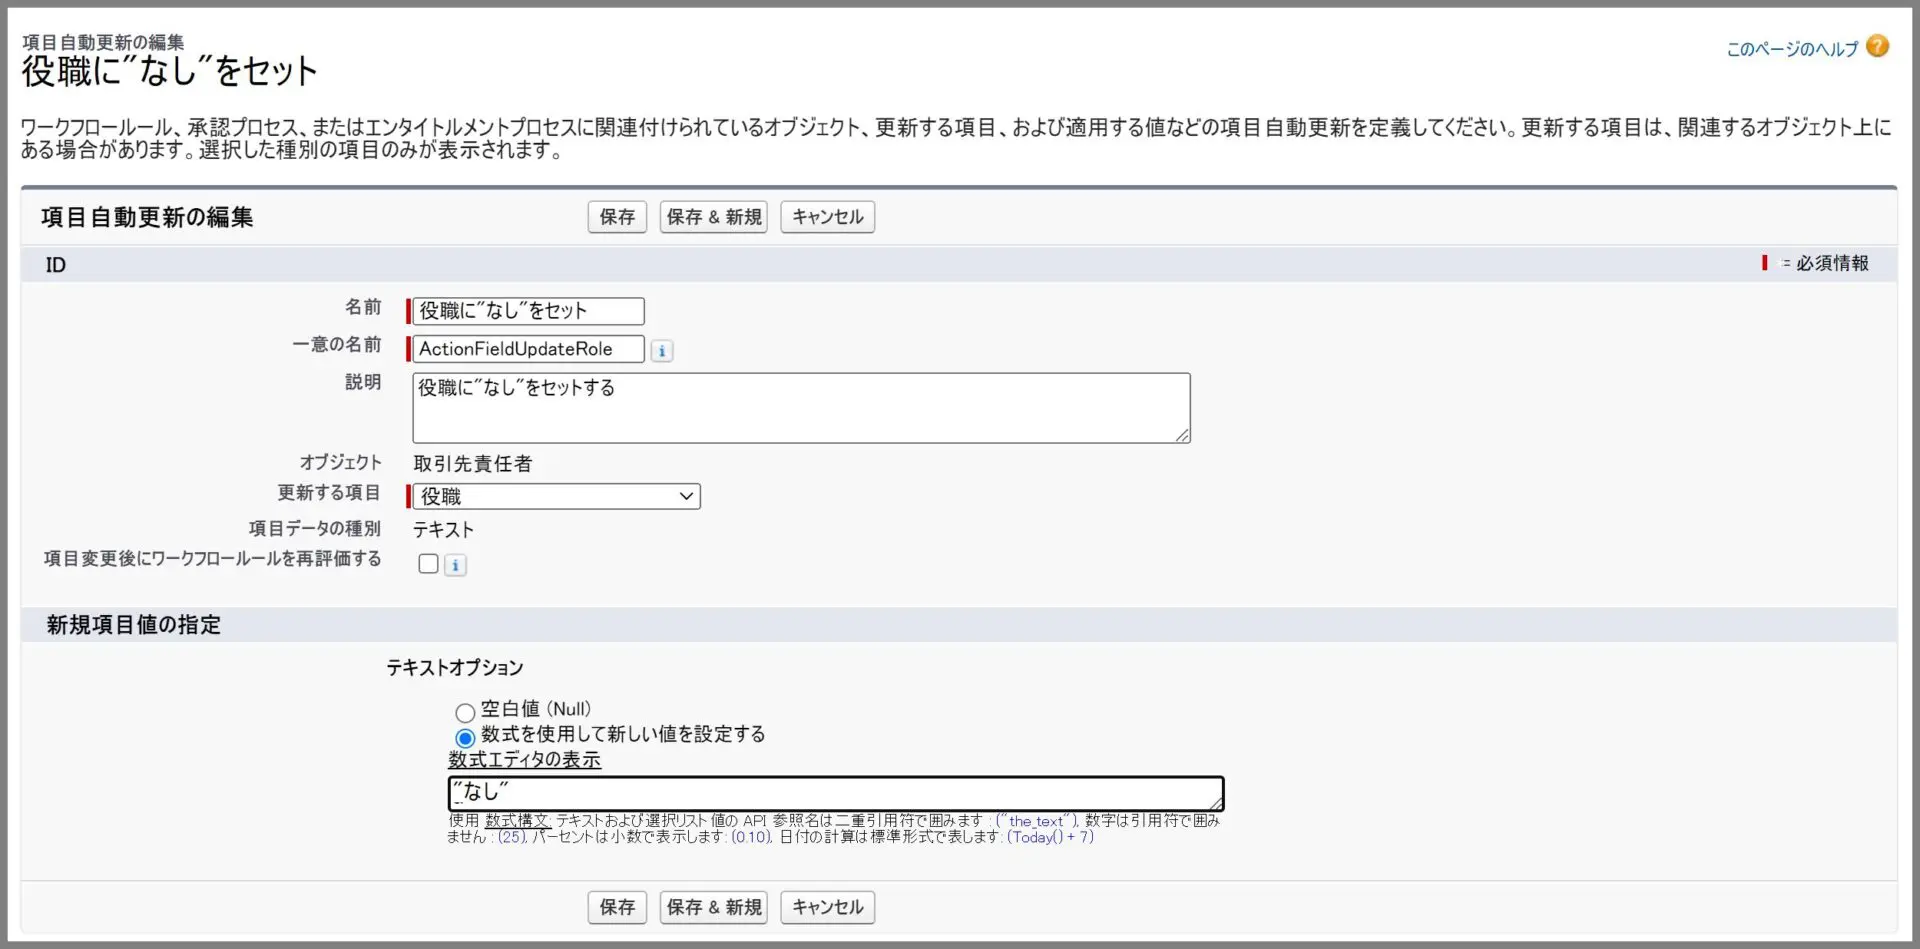Click the bottom キャンセル button
Viewport: 1920px width, 949px height.
pyautogui.click(x=827, y=907)
